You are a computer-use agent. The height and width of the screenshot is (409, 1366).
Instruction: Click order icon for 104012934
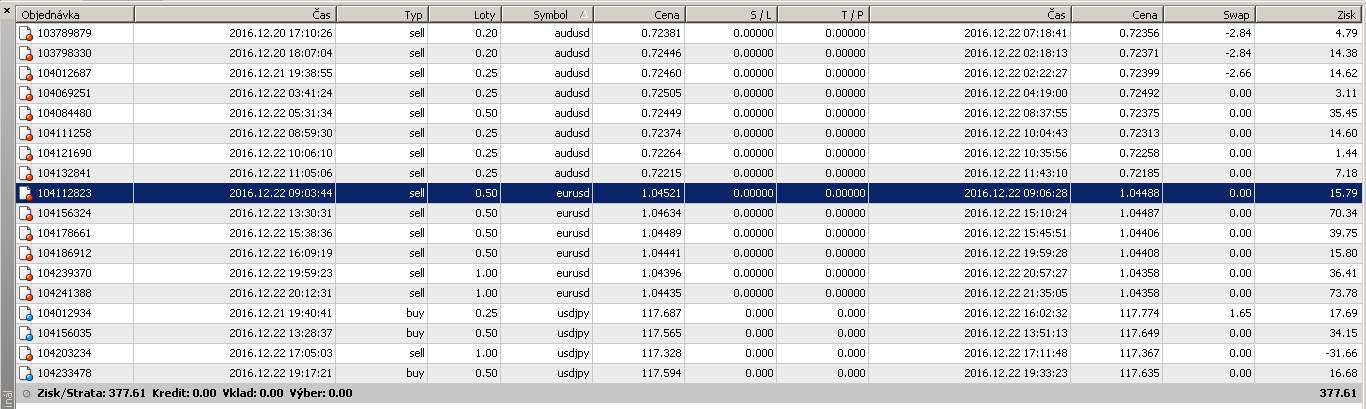26,313
